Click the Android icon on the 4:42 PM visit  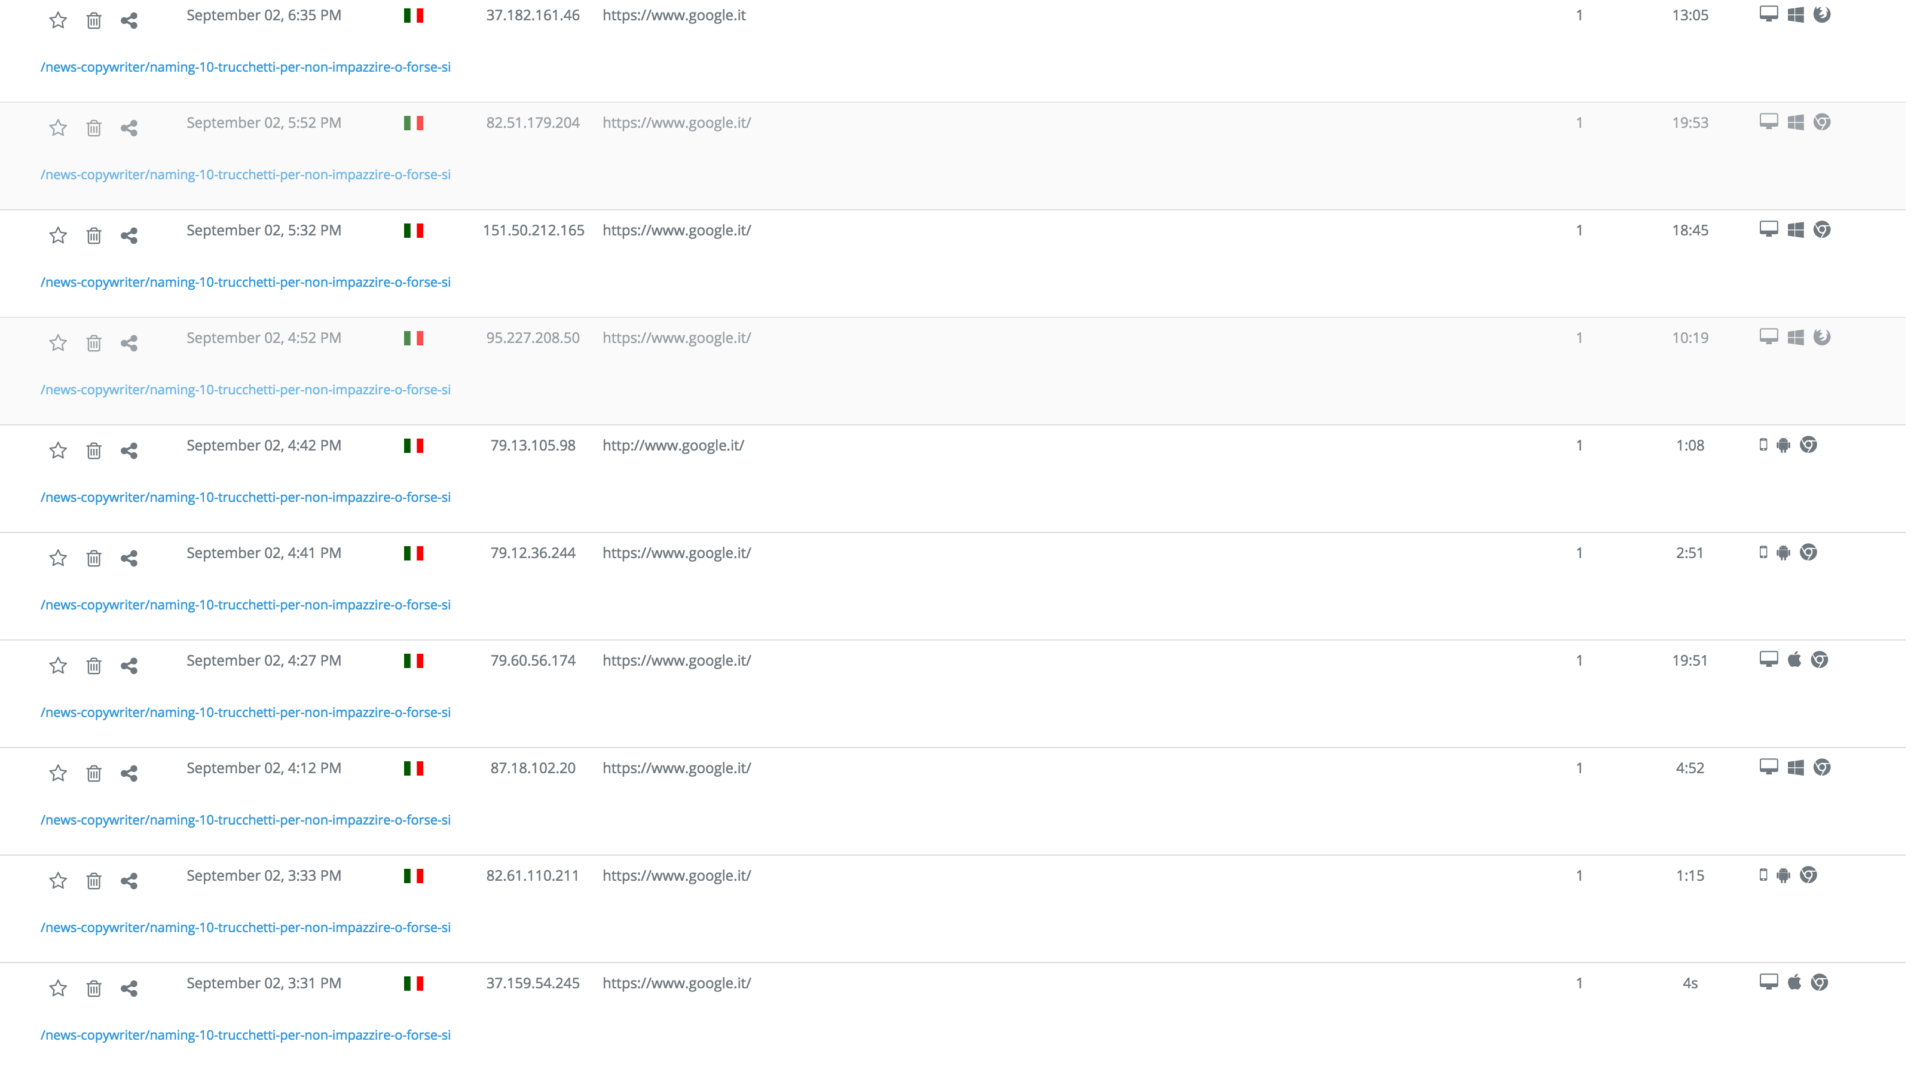[1783, 445]
